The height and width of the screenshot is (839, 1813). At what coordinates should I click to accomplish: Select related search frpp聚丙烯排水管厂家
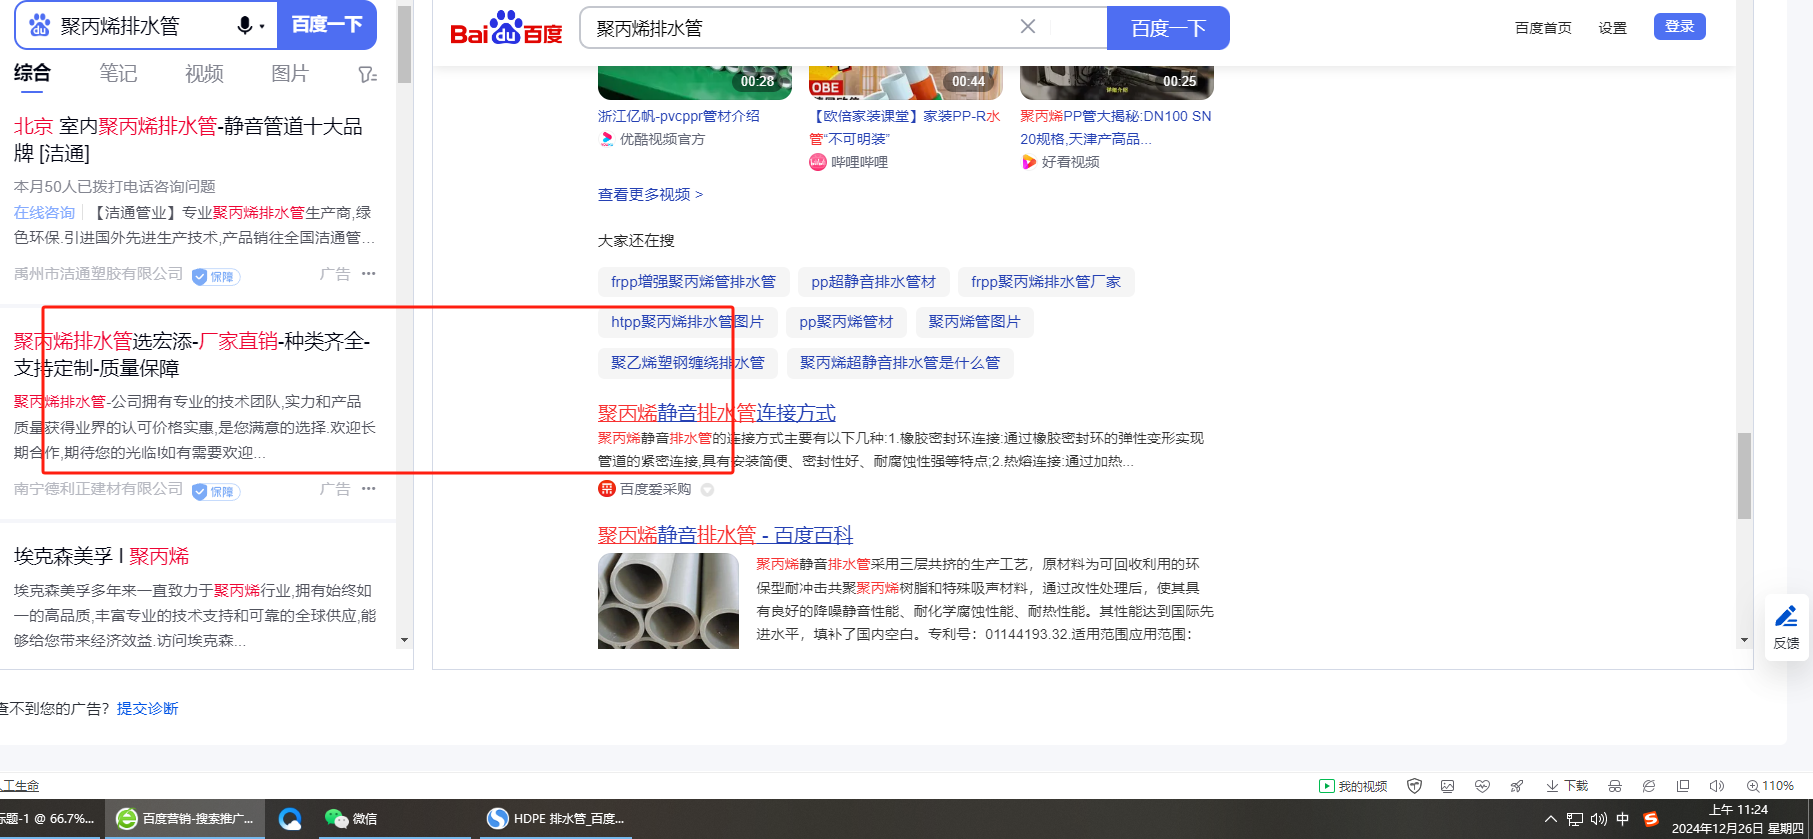1046,282
